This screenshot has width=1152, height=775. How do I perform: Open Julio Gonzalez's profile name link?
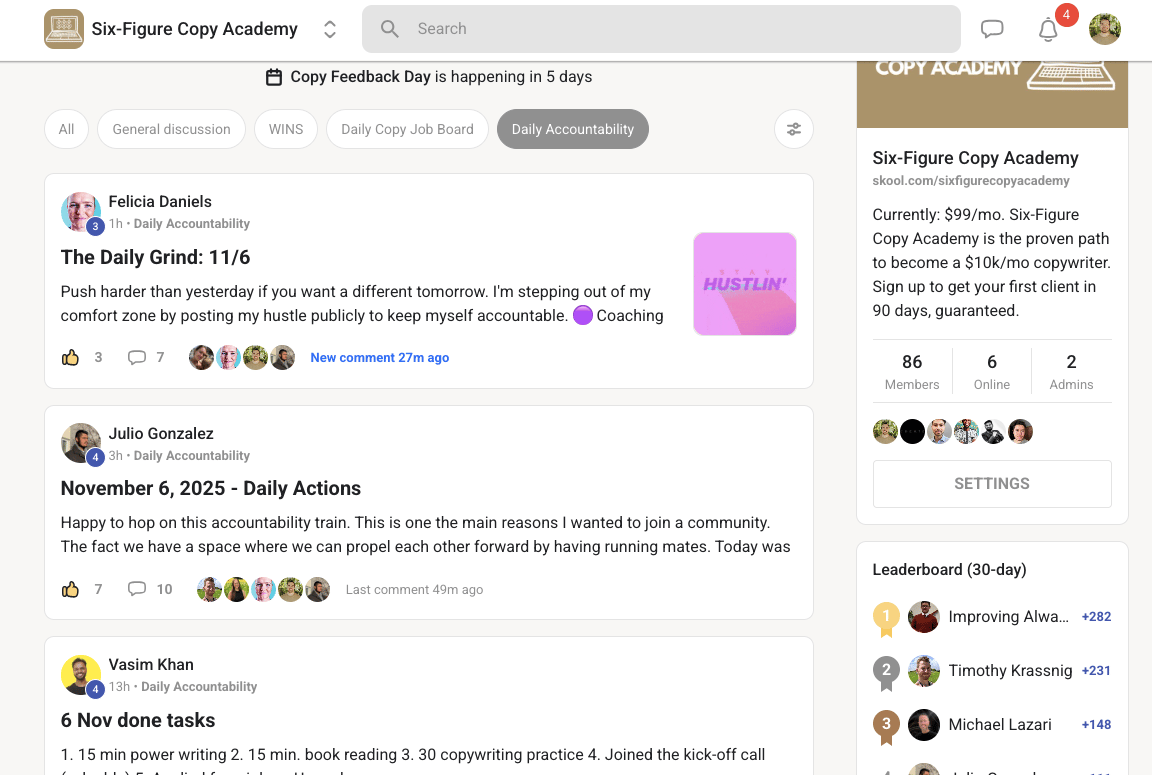[161, 433]
